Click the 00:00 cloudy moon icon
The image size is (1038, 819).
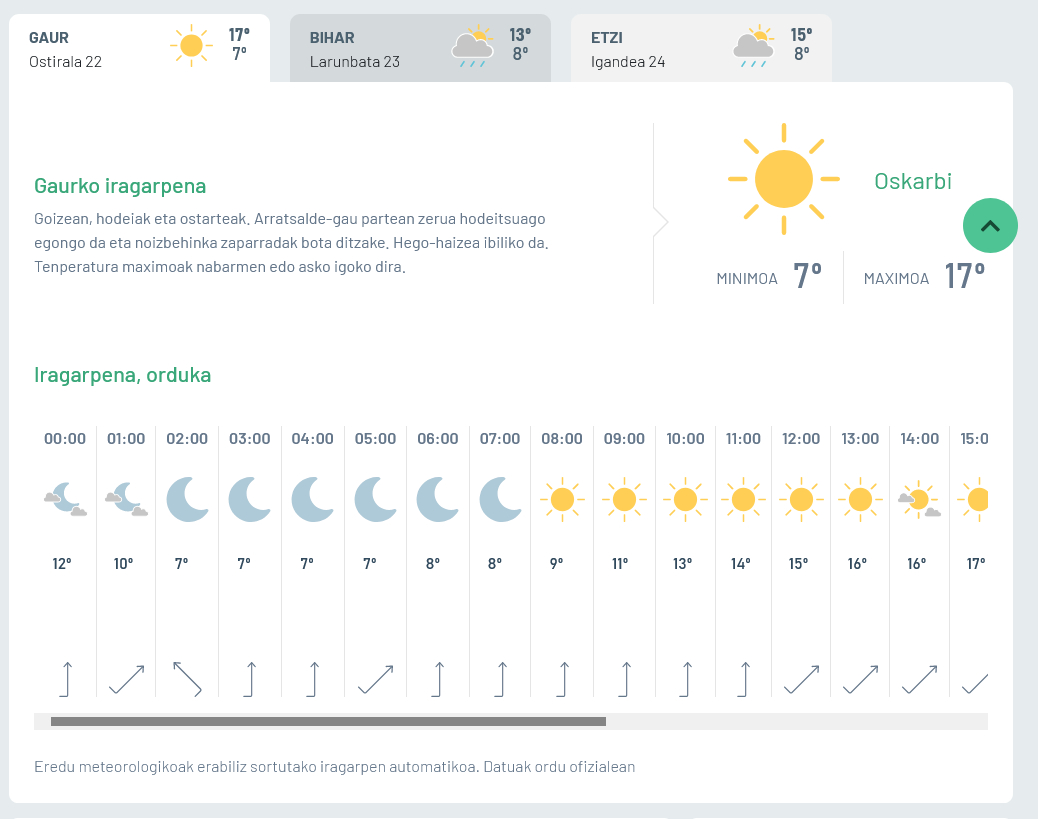[x=65, y=498]
